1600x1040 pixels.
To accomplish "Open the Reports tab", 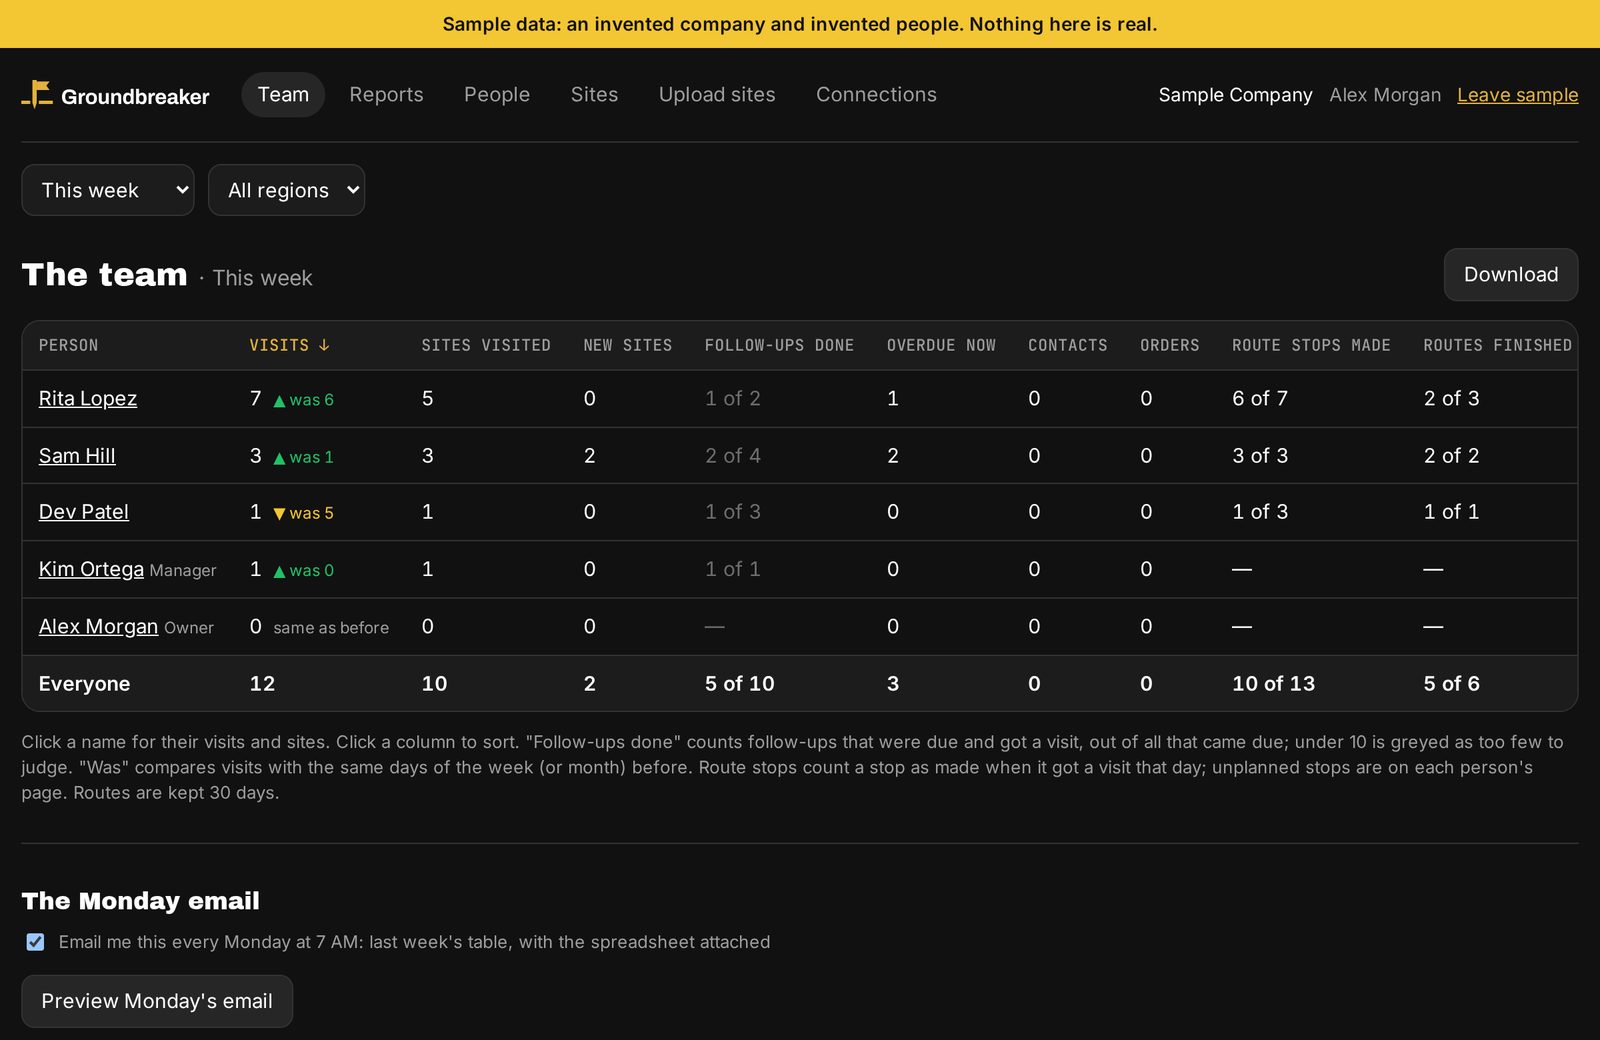I will click(386, 94).
